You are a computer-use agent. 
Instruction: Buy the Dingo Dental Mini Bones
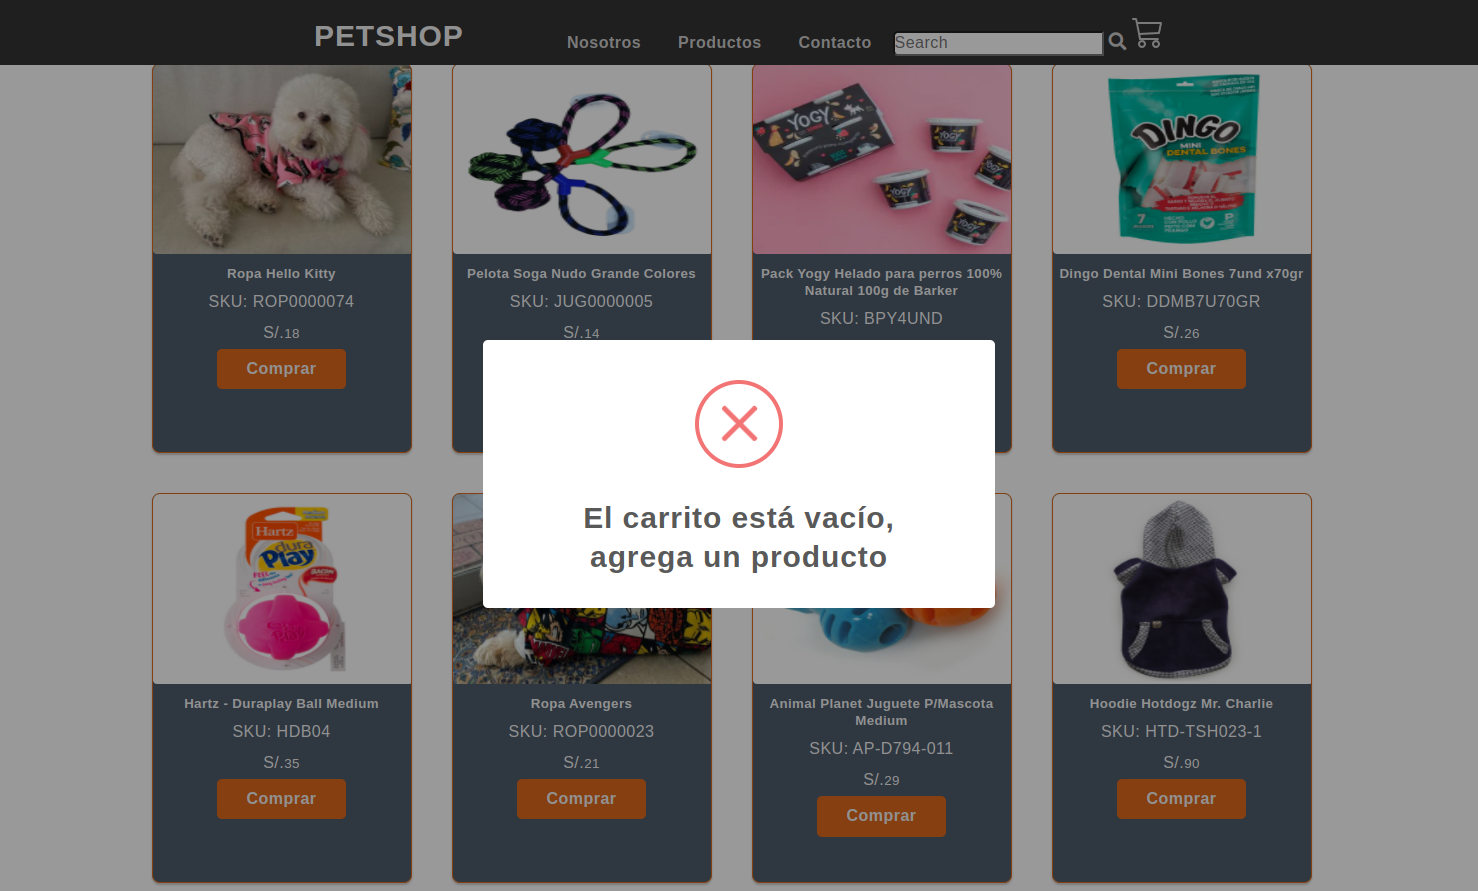point(1181,369)
